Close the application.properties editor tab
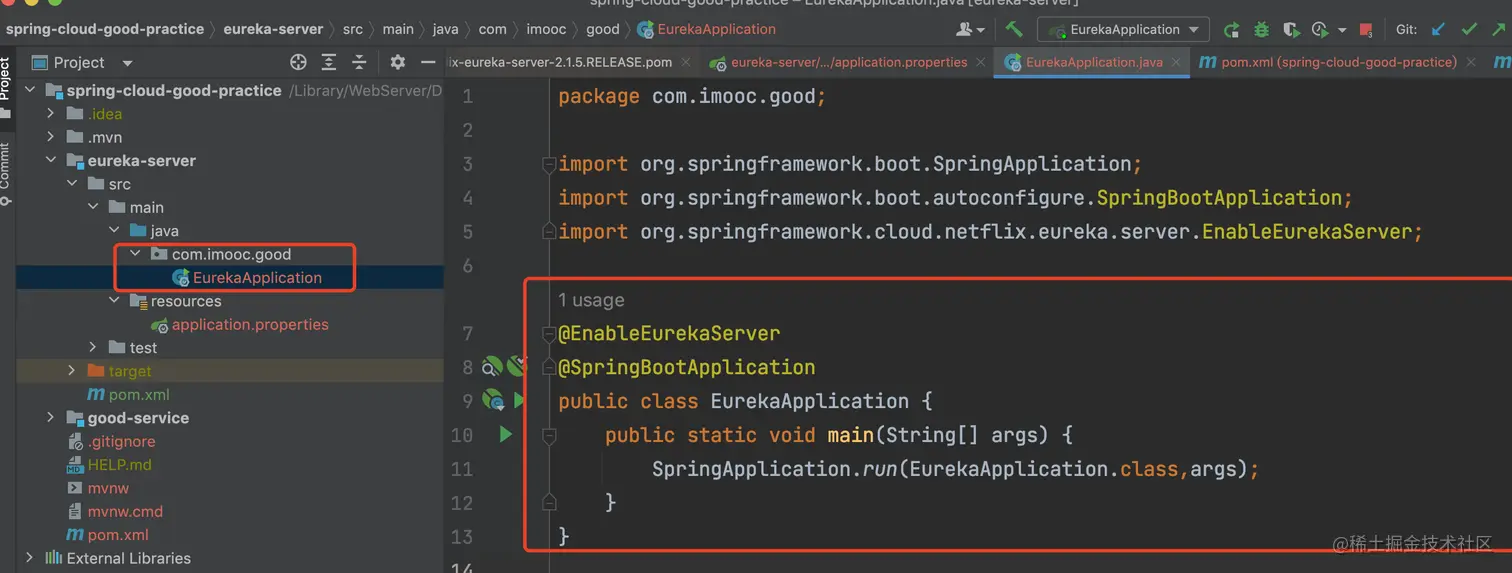Image resolution: width=1512 pixels, height=573 pixels. [x=981, y=62]
